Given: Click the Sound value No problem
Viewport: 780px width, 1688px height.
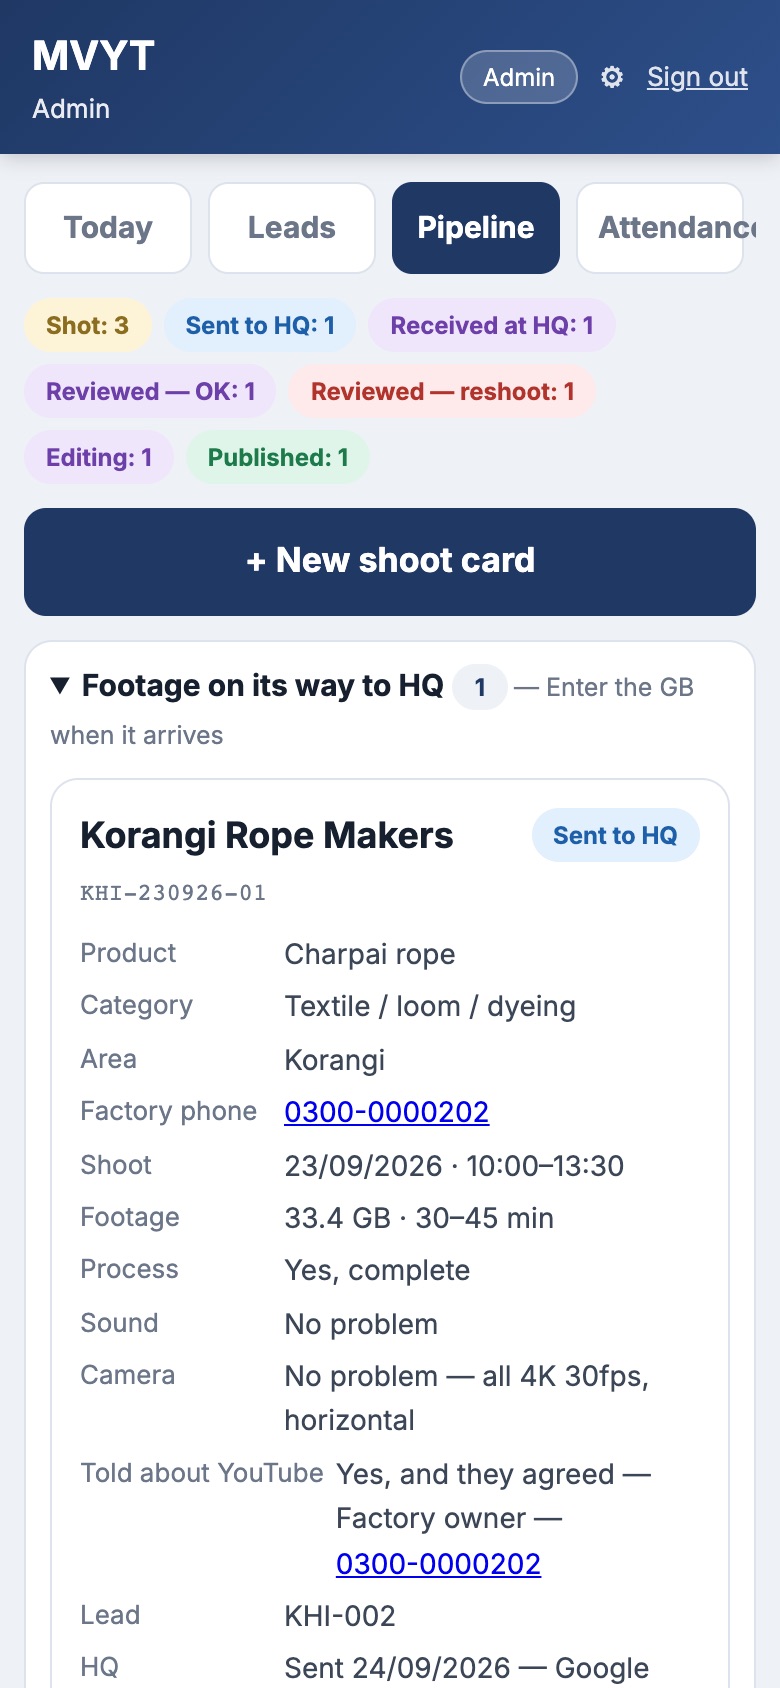Looking at the screenshot, I should 361,1324.
